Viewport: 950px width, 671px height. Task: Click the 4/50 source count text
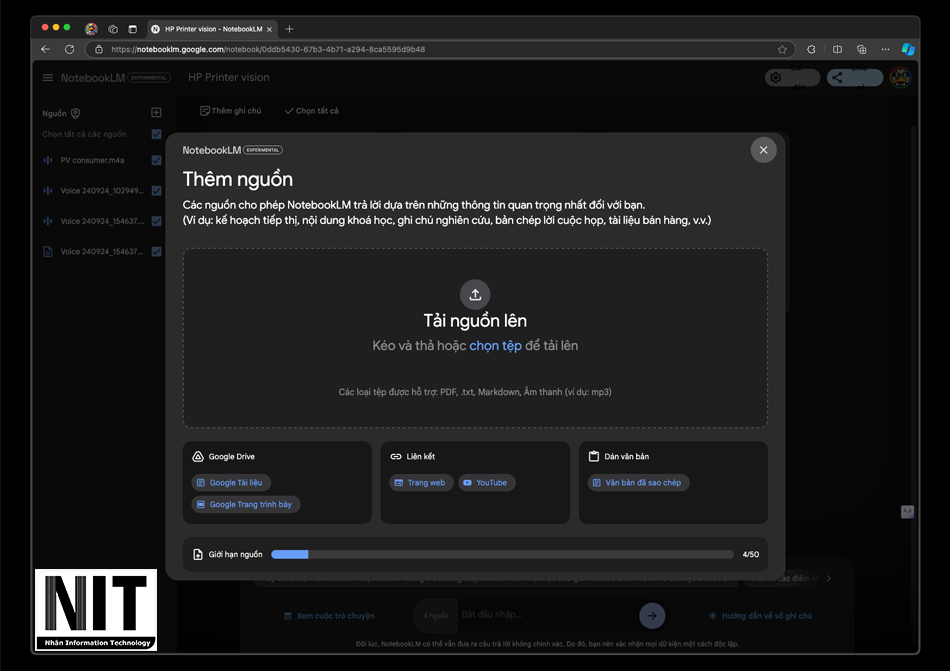[751, 555]
